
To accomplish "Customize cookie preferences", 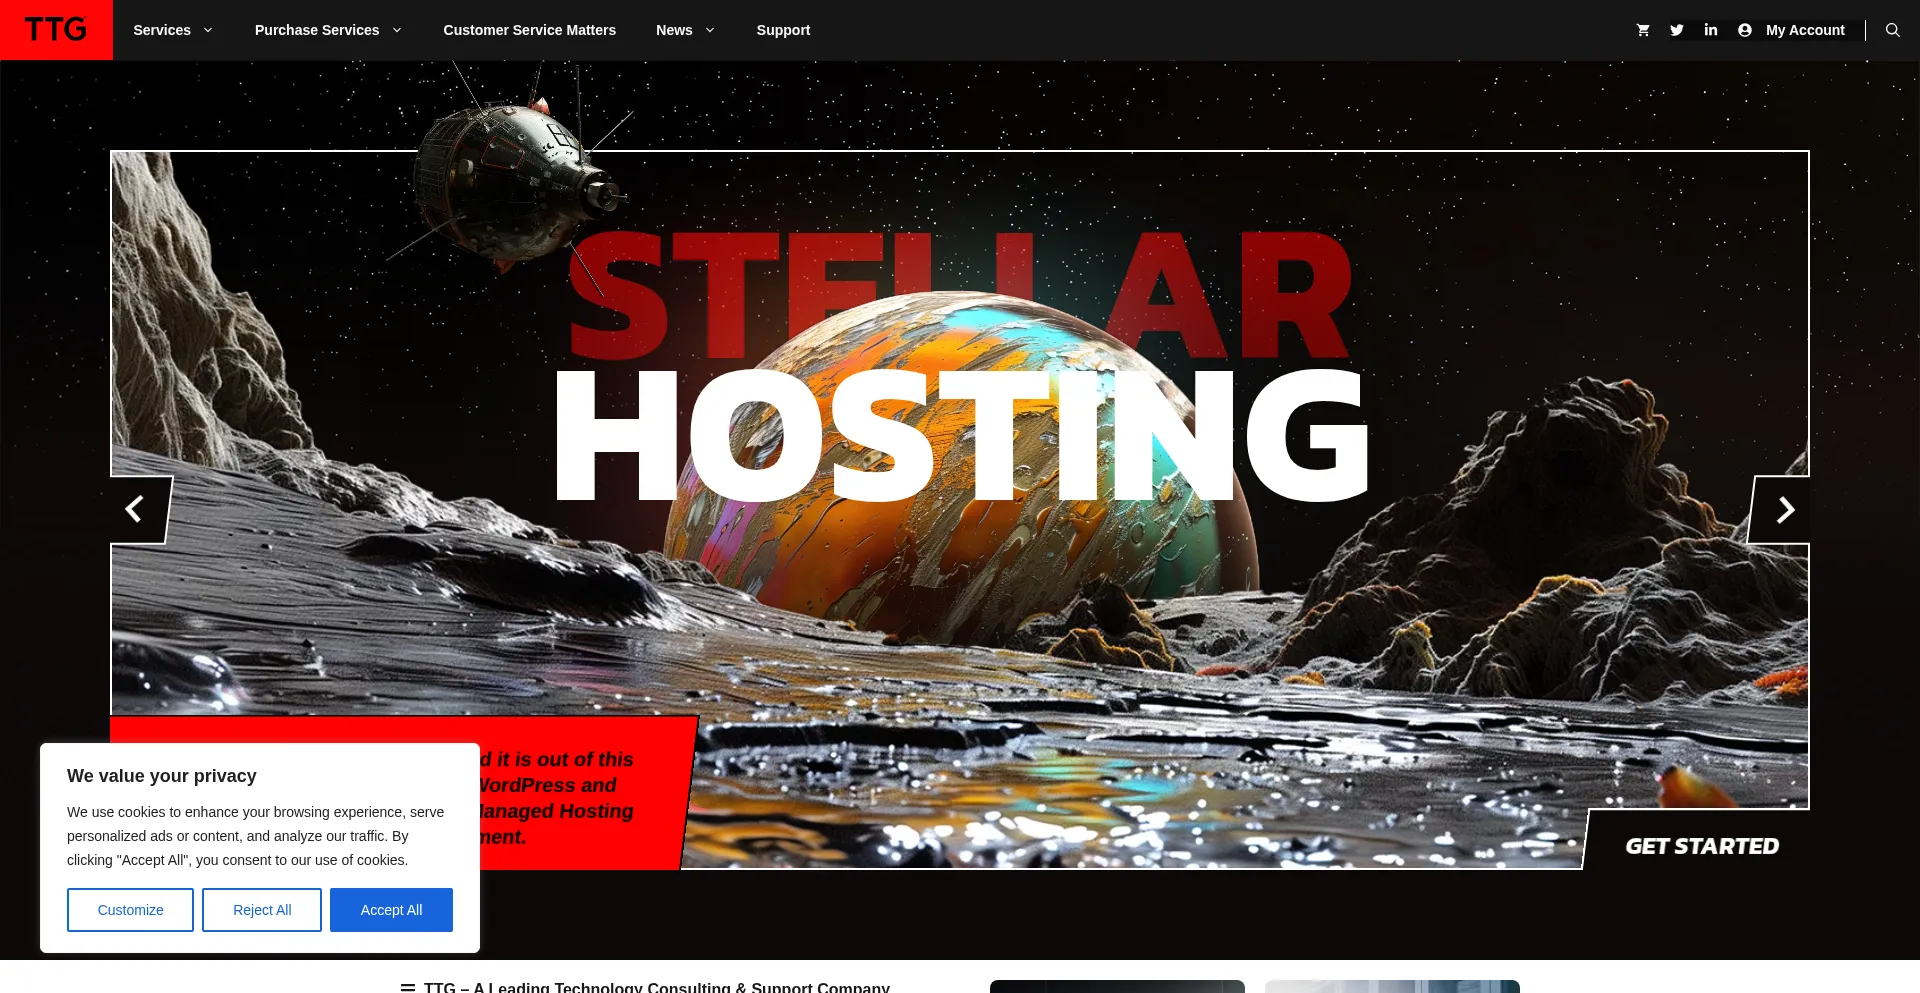I will pos(130,910).
